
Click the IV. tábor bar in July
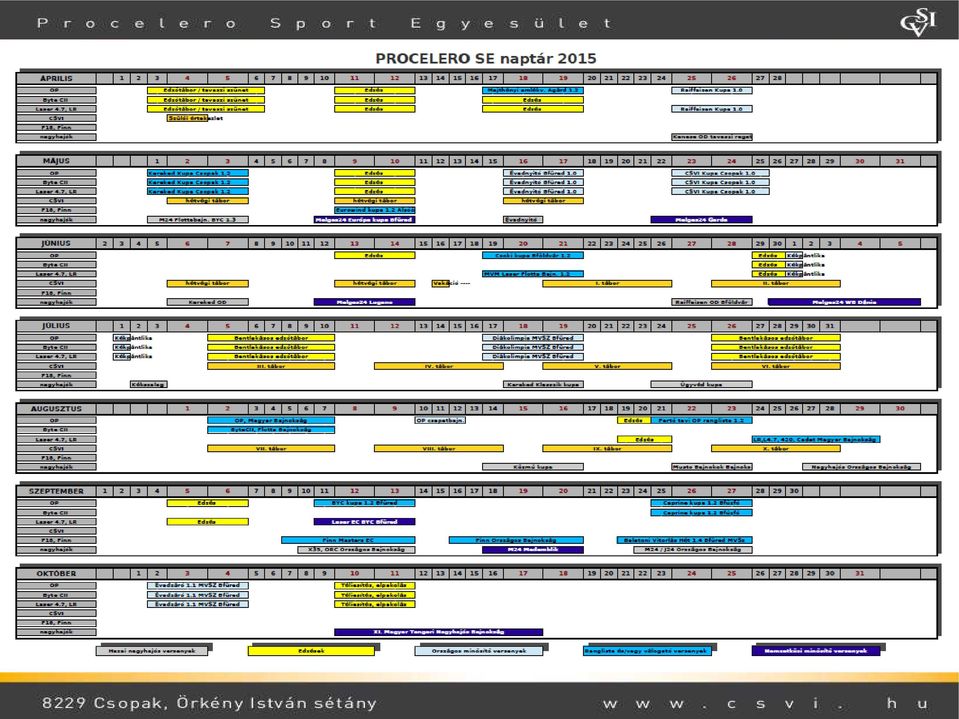(x=439, y=366)
